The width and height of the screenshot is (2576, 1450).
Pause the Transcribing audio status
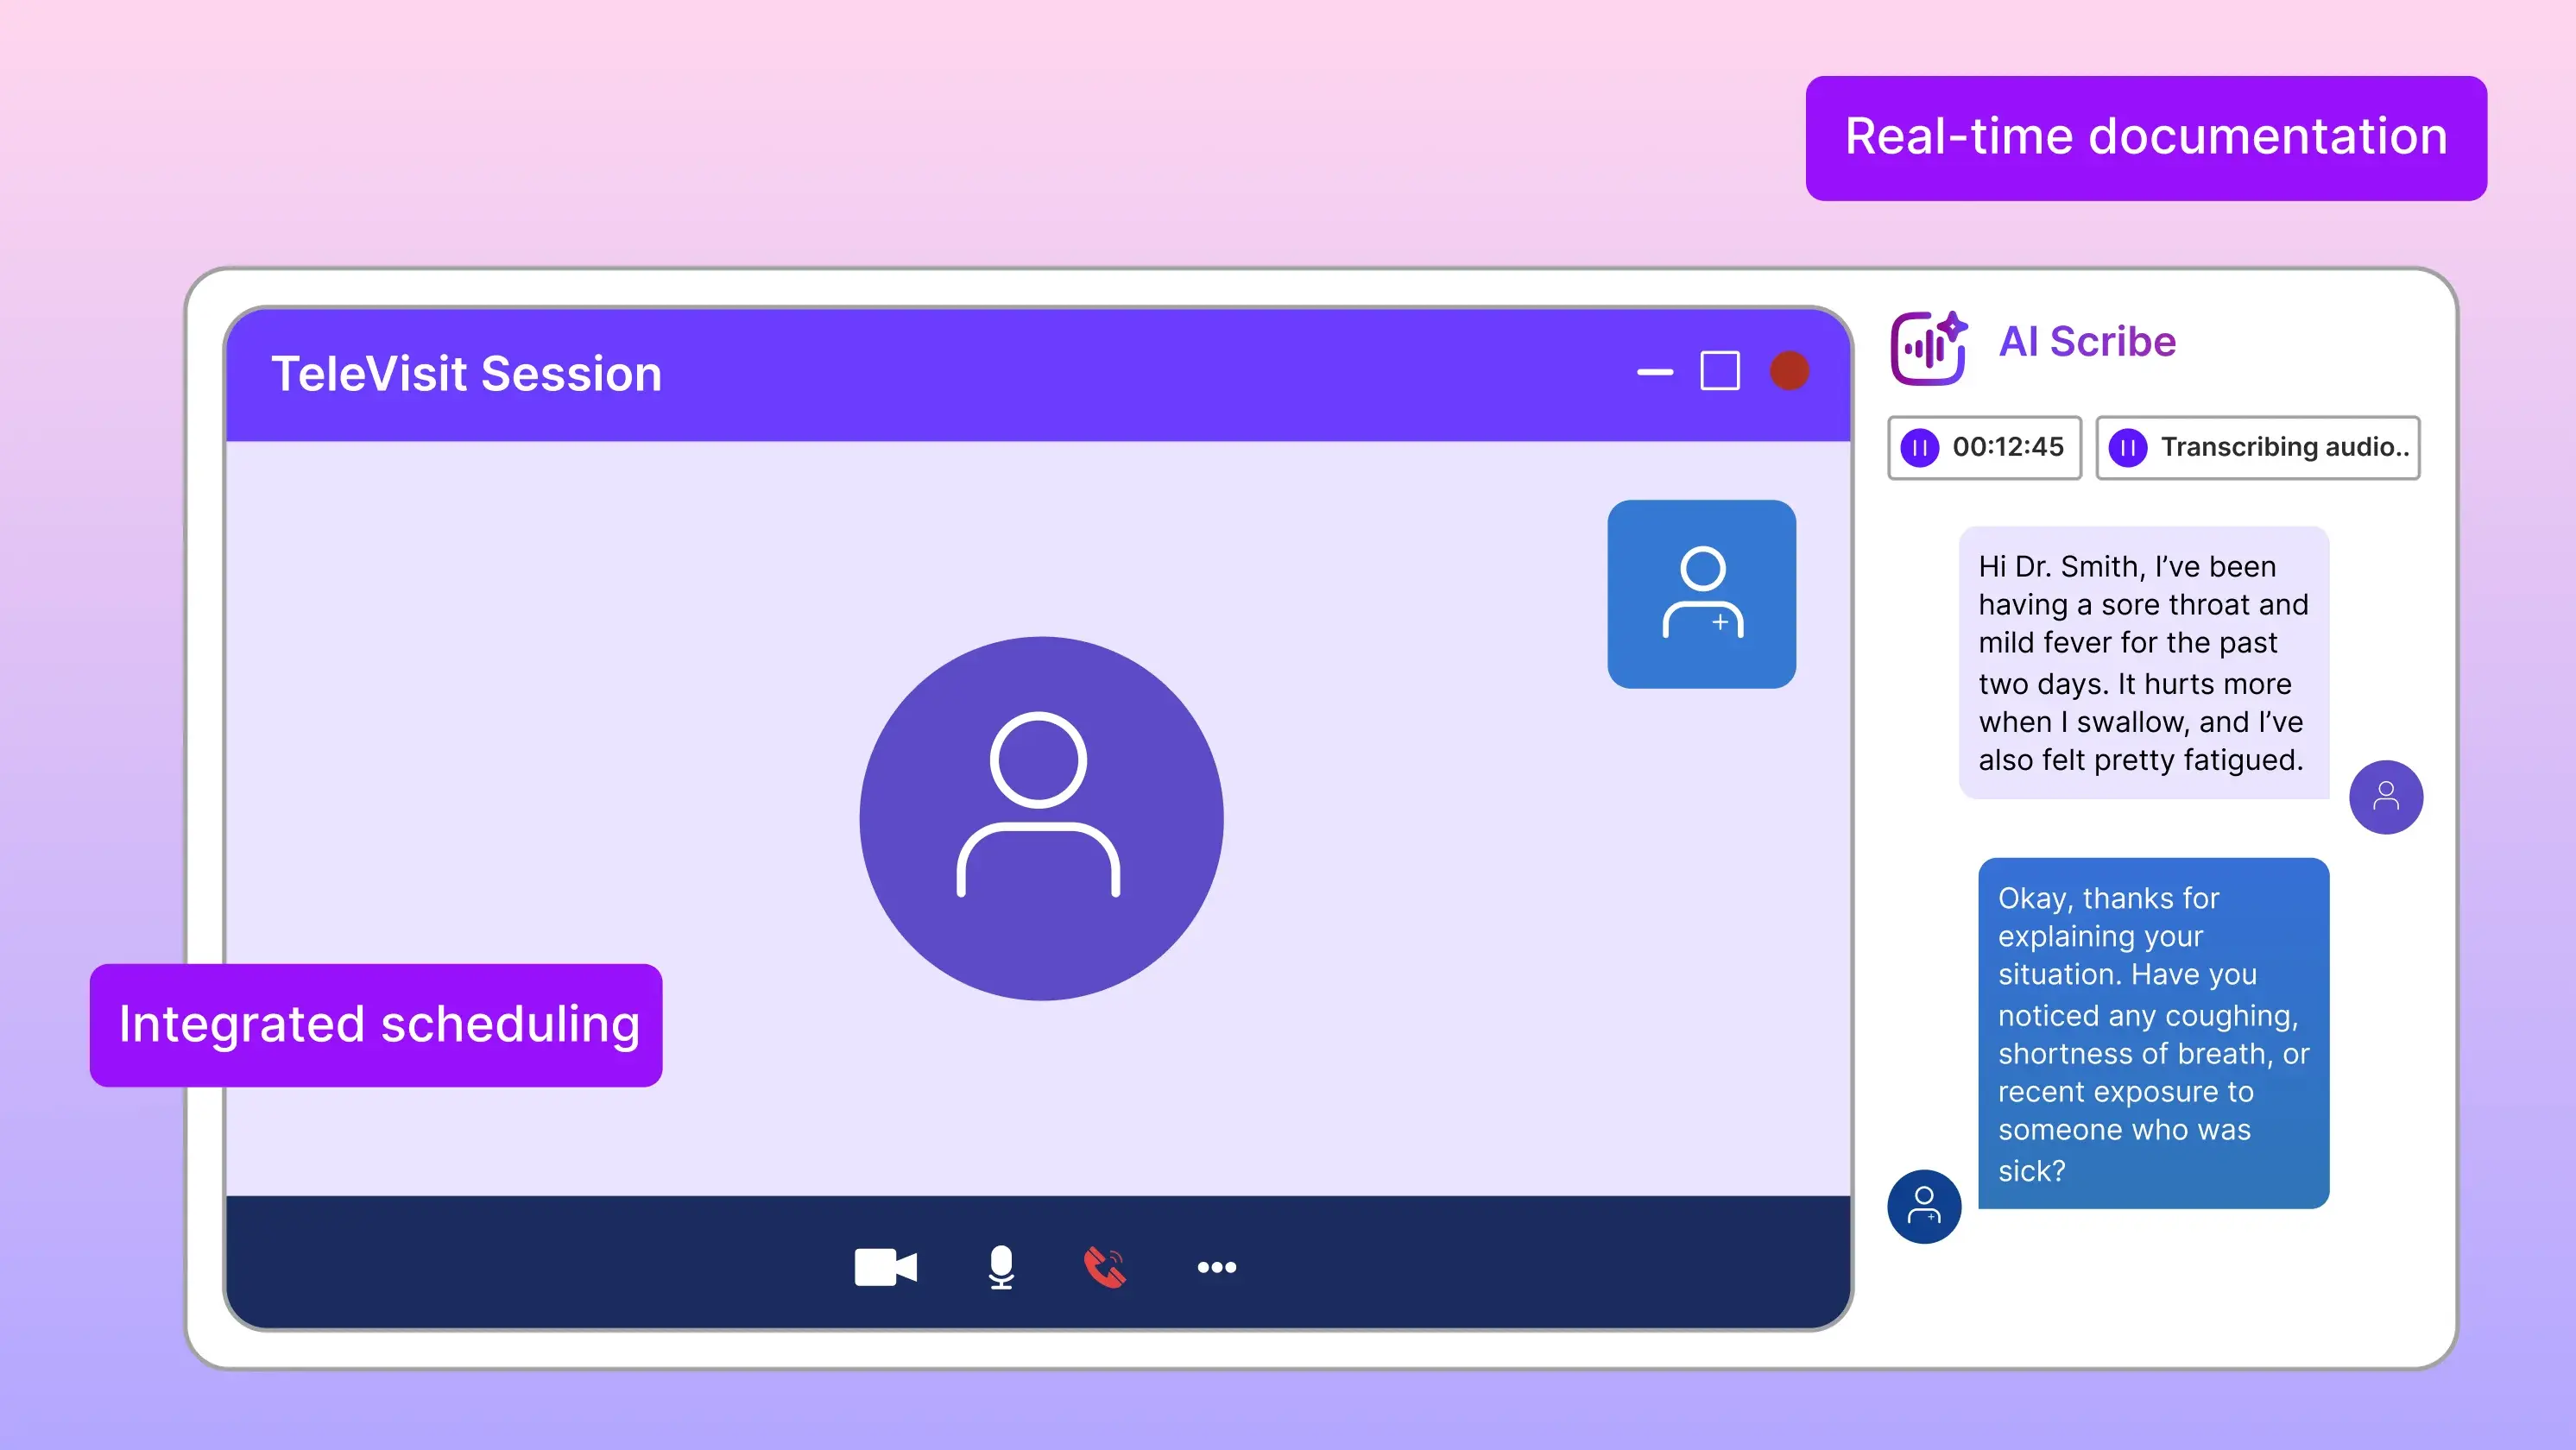tap(2127, 447)
